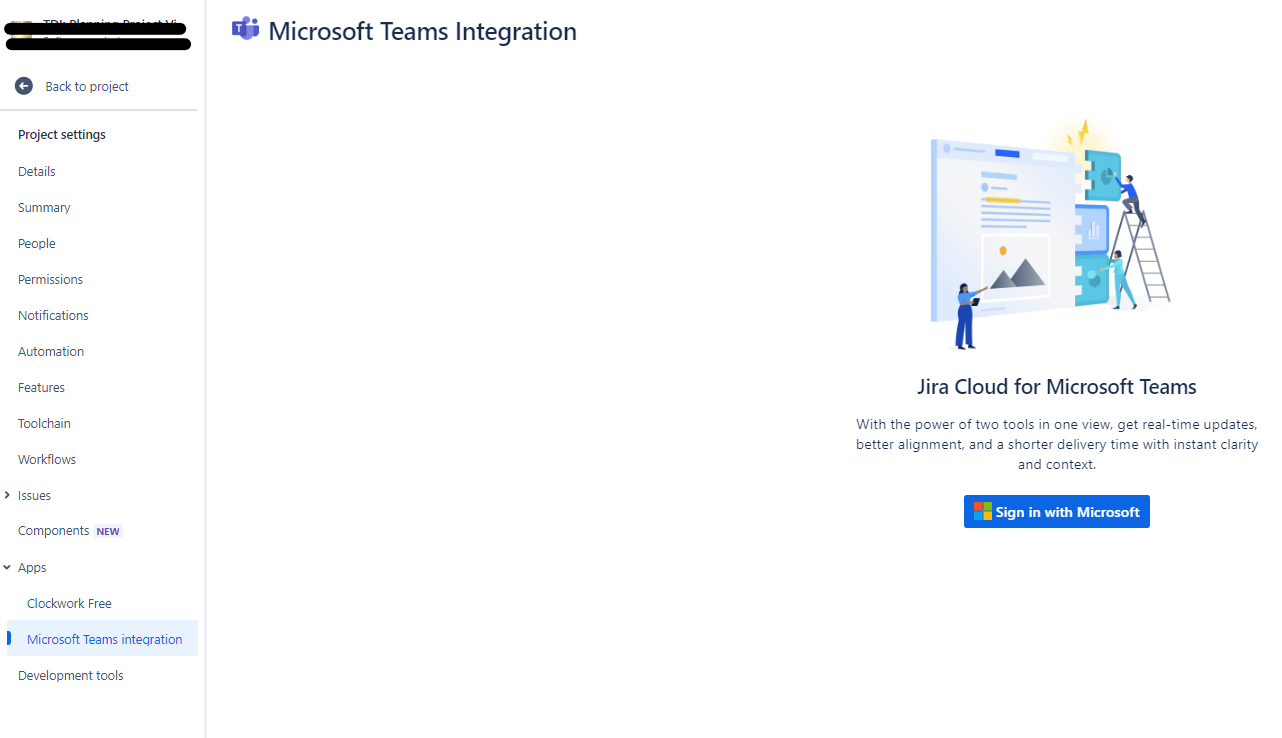Select Microsoft Teams integration in the sidebar
The width and height of the screenshot is (1282, 738).
(104, 638)
